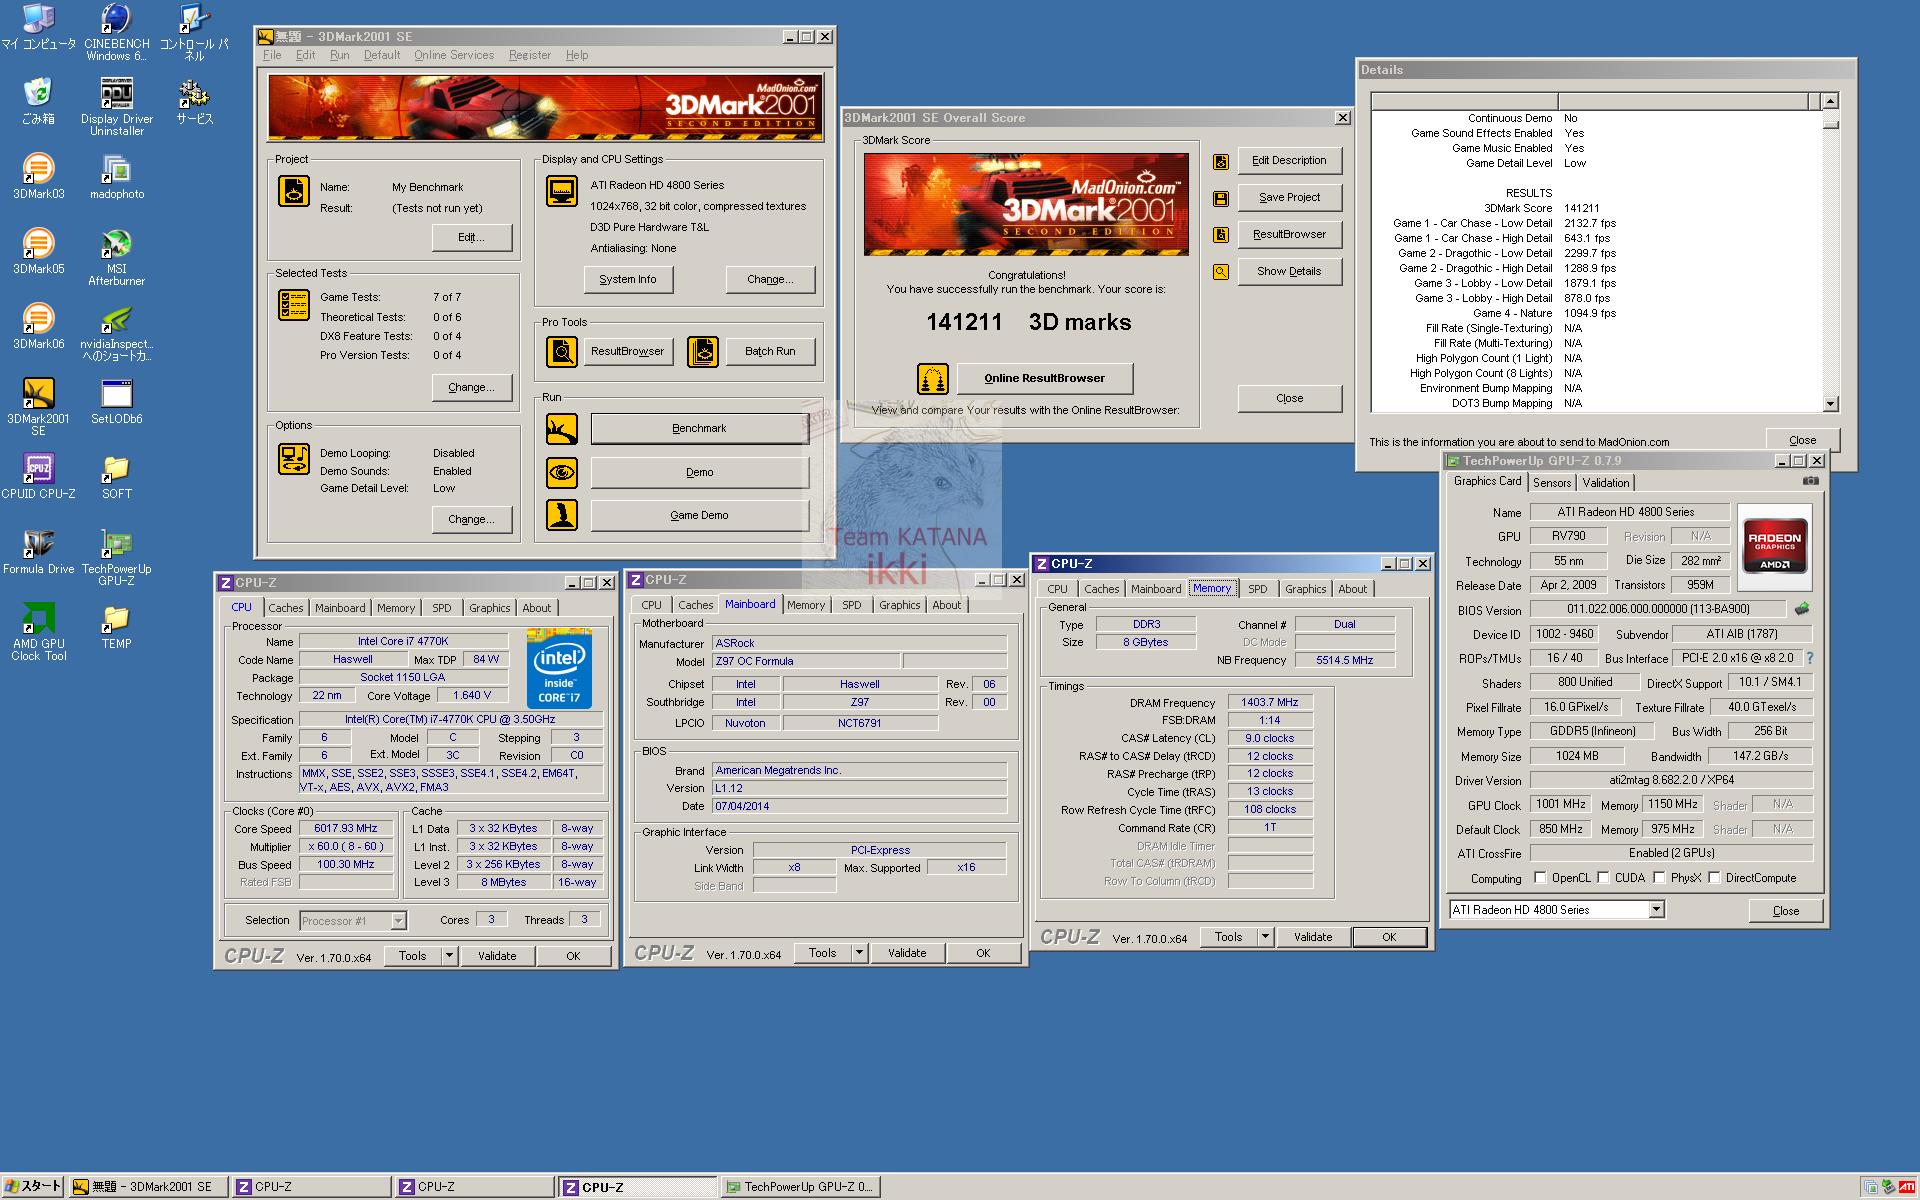Switch to Graphics tab in CPU-Z Mainboard window

pyautogui.click(x=899, y=605)
